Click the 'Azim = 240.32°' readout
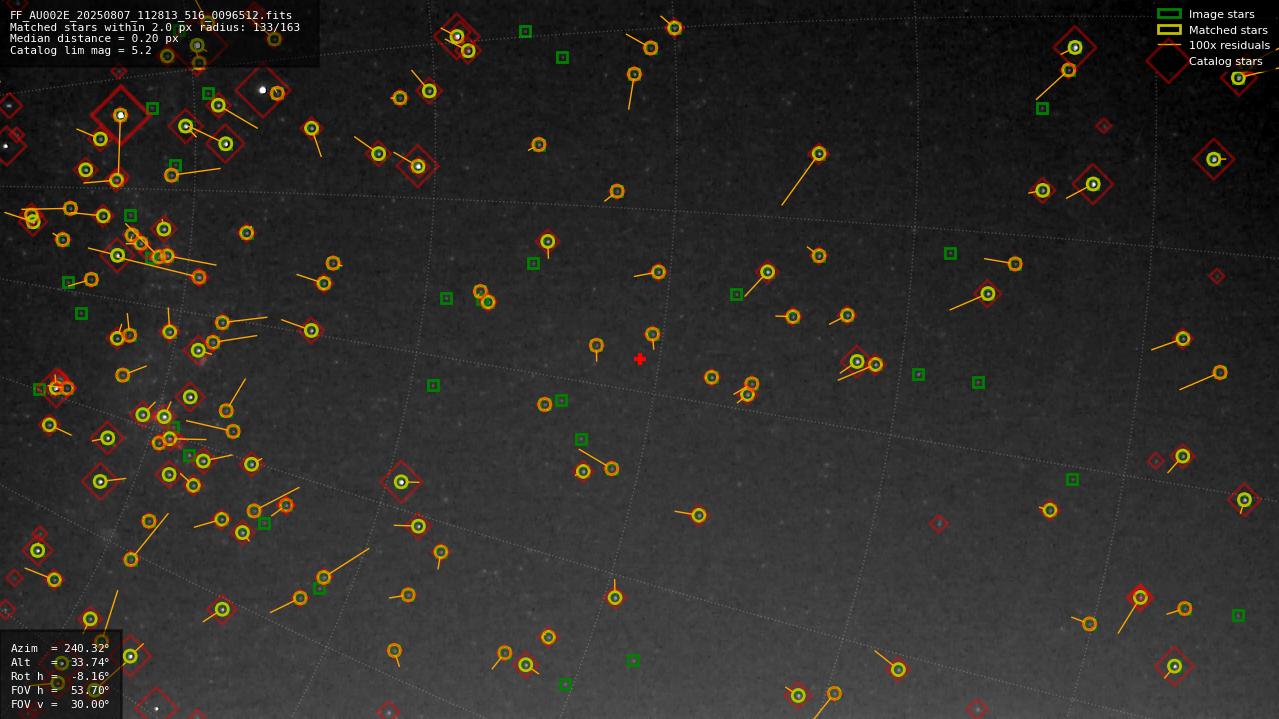Image resolution: width=1279 pixels, height=719 pixels. [60, 648]
